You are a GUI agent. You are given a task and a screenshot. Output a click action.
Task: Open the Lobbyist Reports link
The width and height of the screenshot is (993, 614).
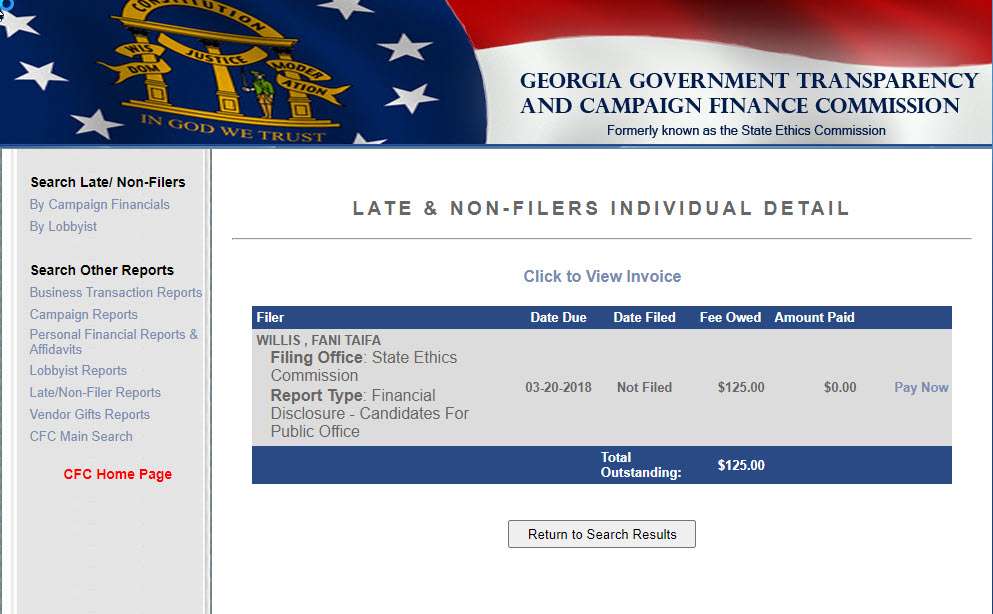78,371
